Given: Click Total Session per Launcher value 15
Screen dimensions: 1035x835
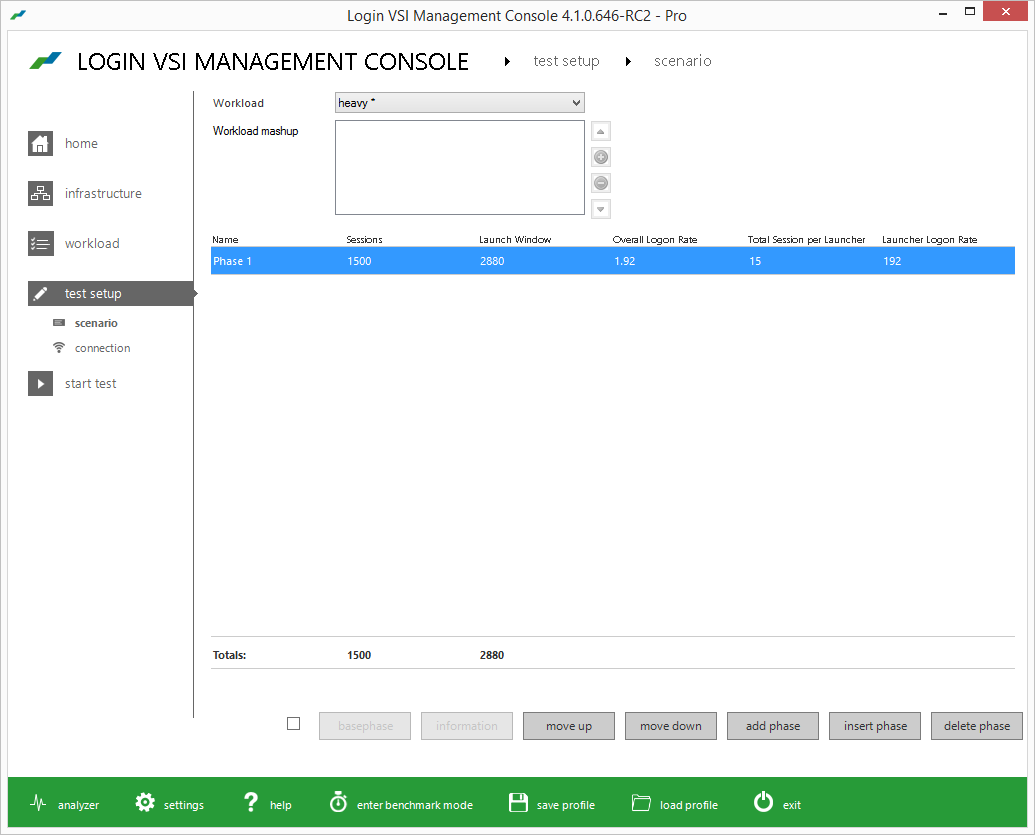Looking at the screenshot, I should tap(755, 261).
